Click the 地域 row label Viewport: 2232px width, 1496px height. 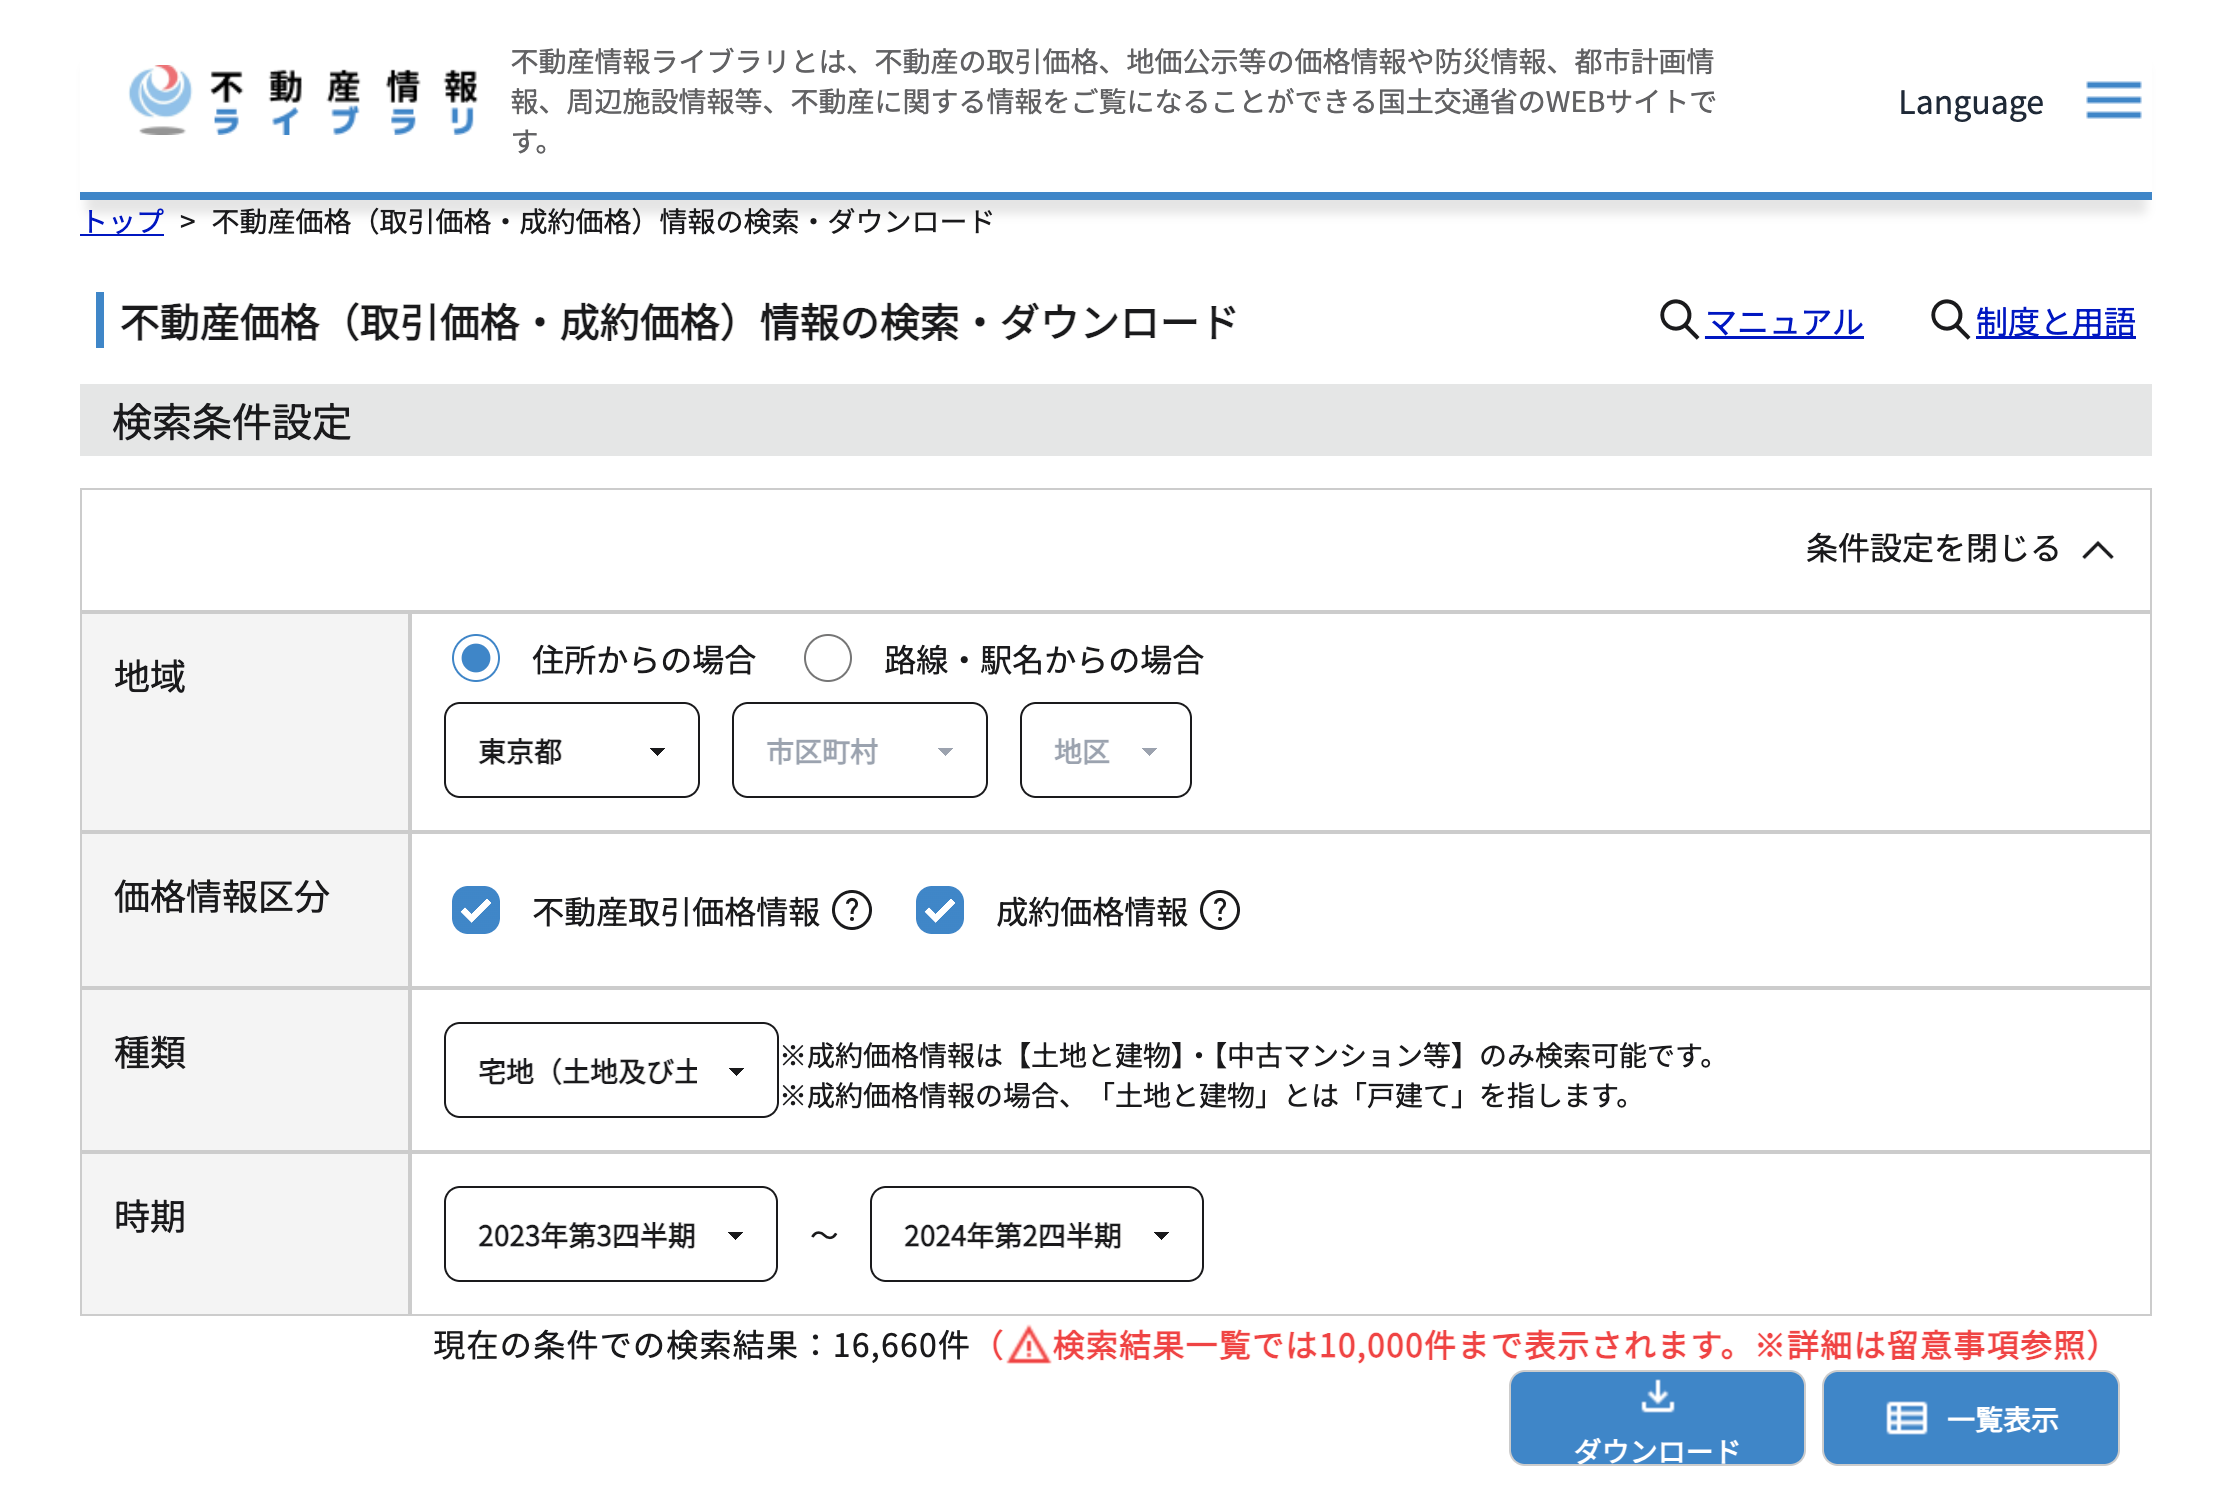tap(150, 676)
